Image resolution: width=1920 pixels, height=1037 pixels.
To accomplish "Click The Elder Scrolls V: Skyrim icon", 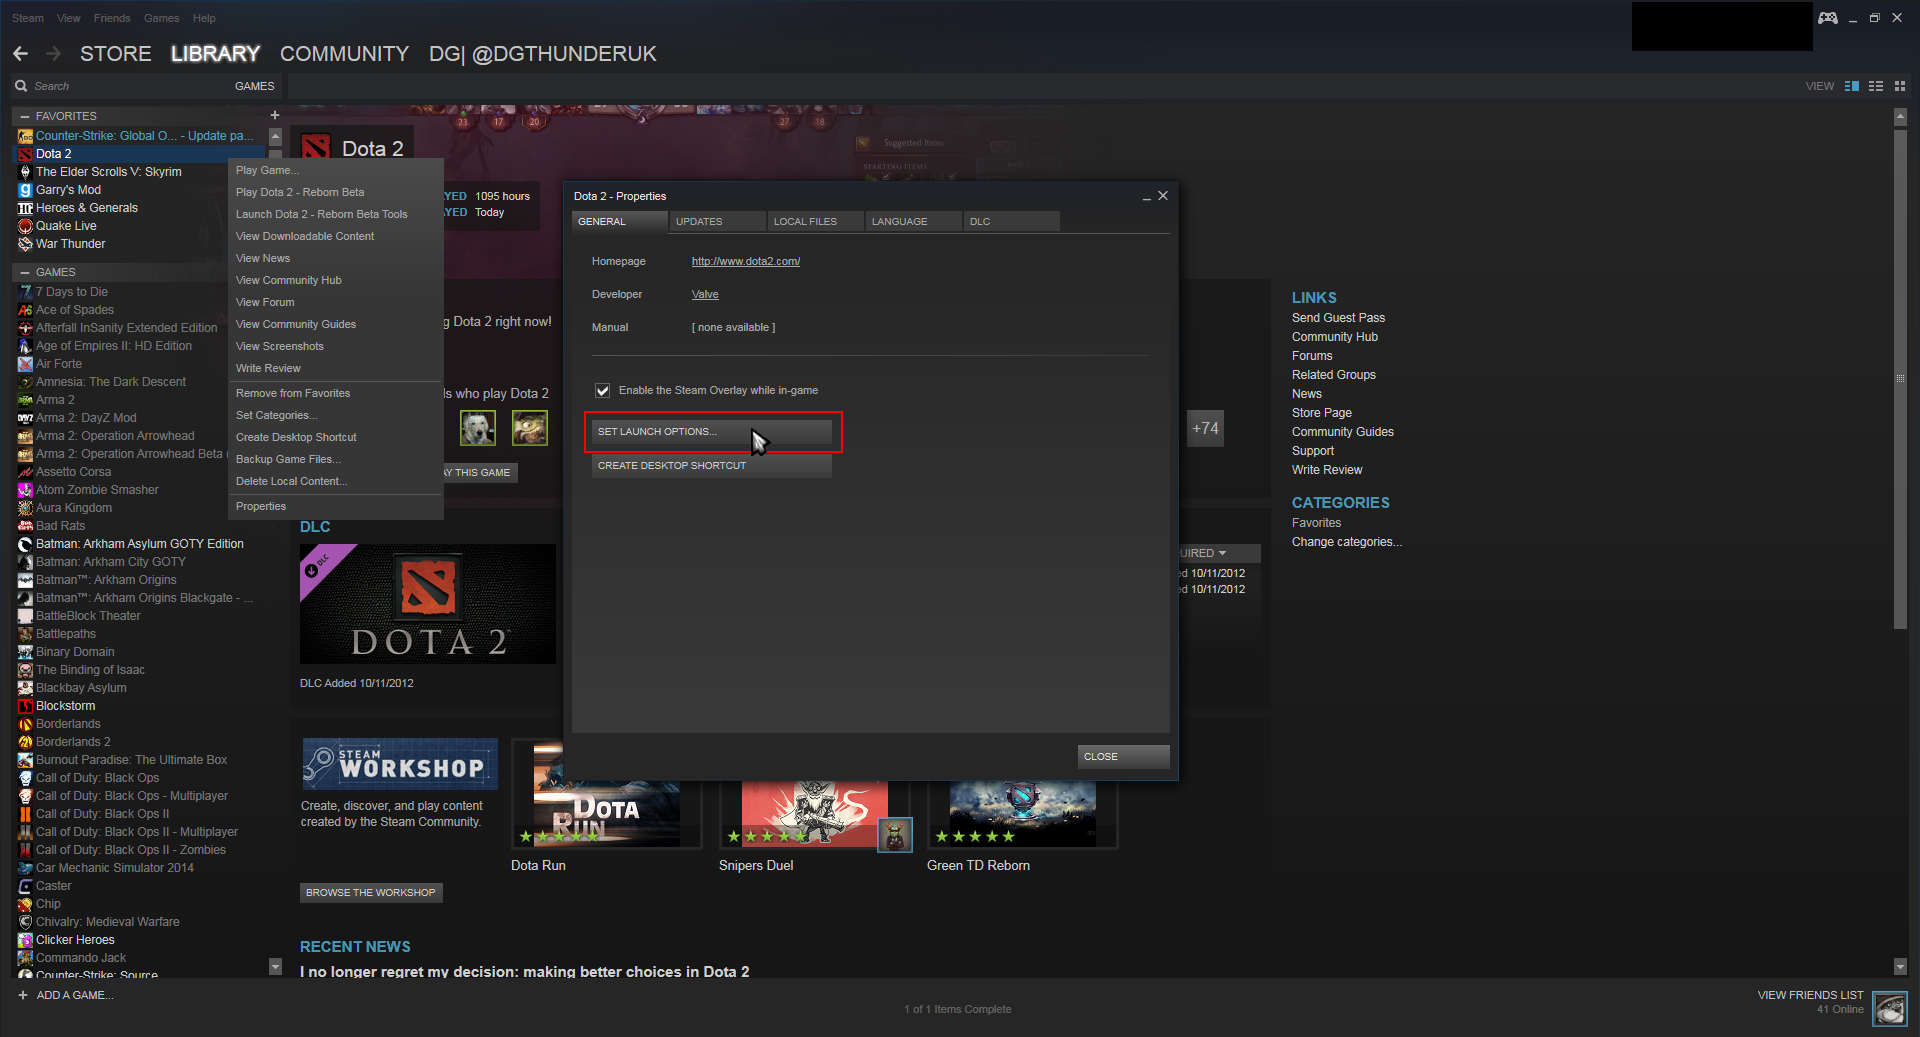I will (x=26, y=172).
